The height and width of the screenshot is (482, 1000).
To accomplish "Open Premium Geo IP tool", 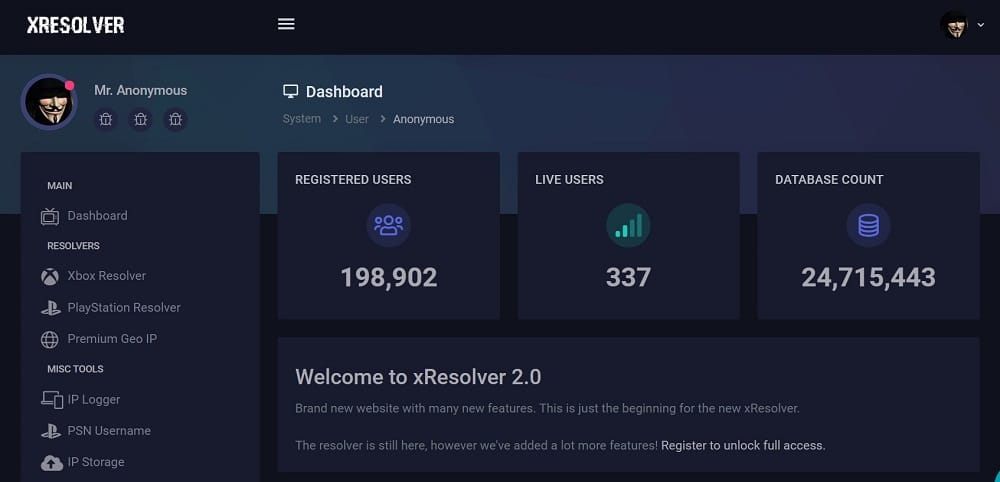I will tap(112, 339).
